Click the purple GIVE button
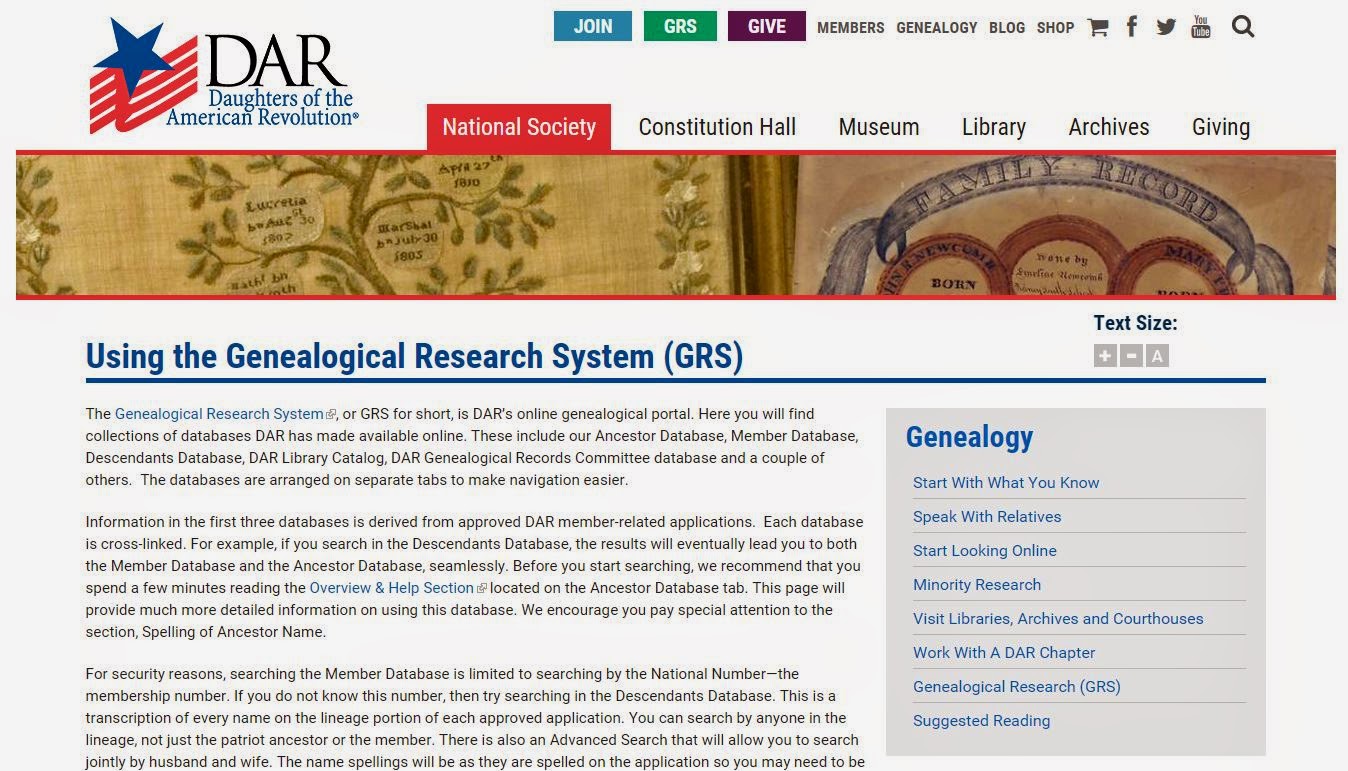 pos(767,26)
